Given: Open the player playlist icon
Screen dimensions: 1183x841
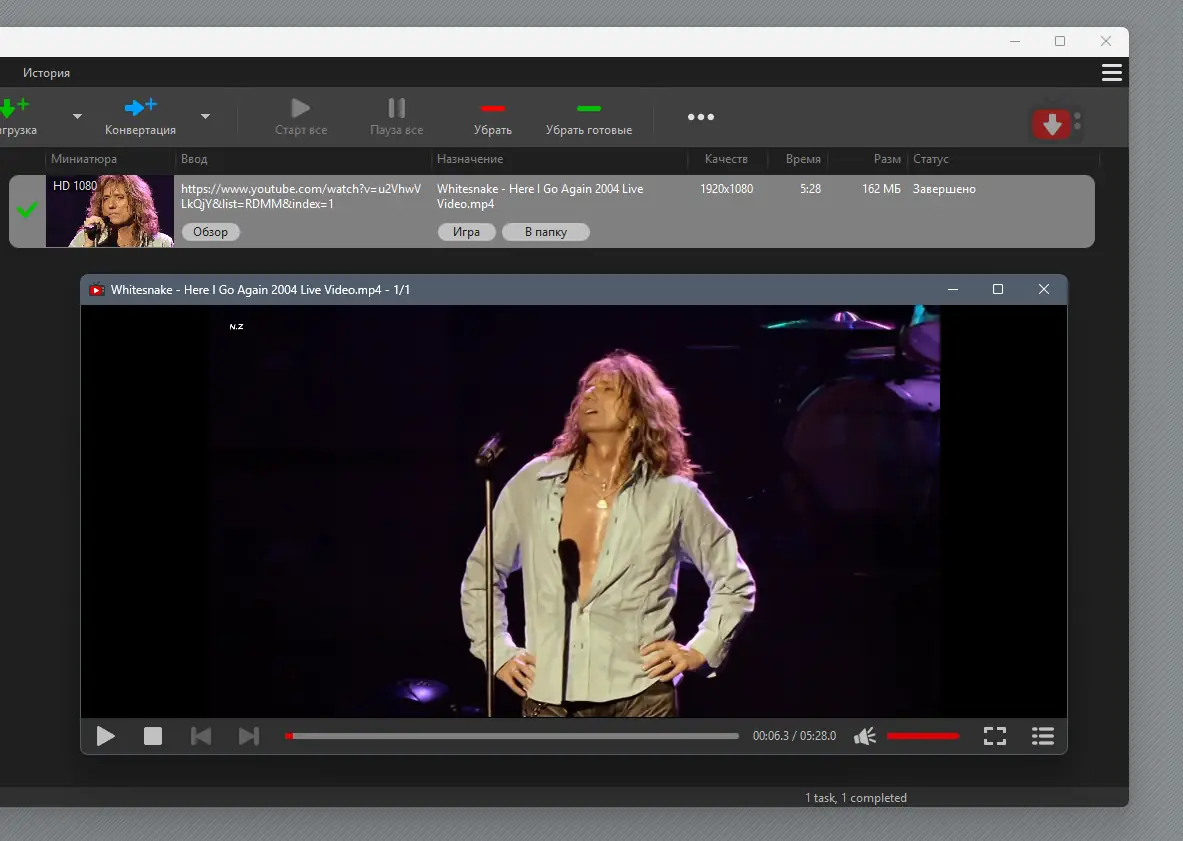Looking at the screenshot, I should (x=1042, y=737).
